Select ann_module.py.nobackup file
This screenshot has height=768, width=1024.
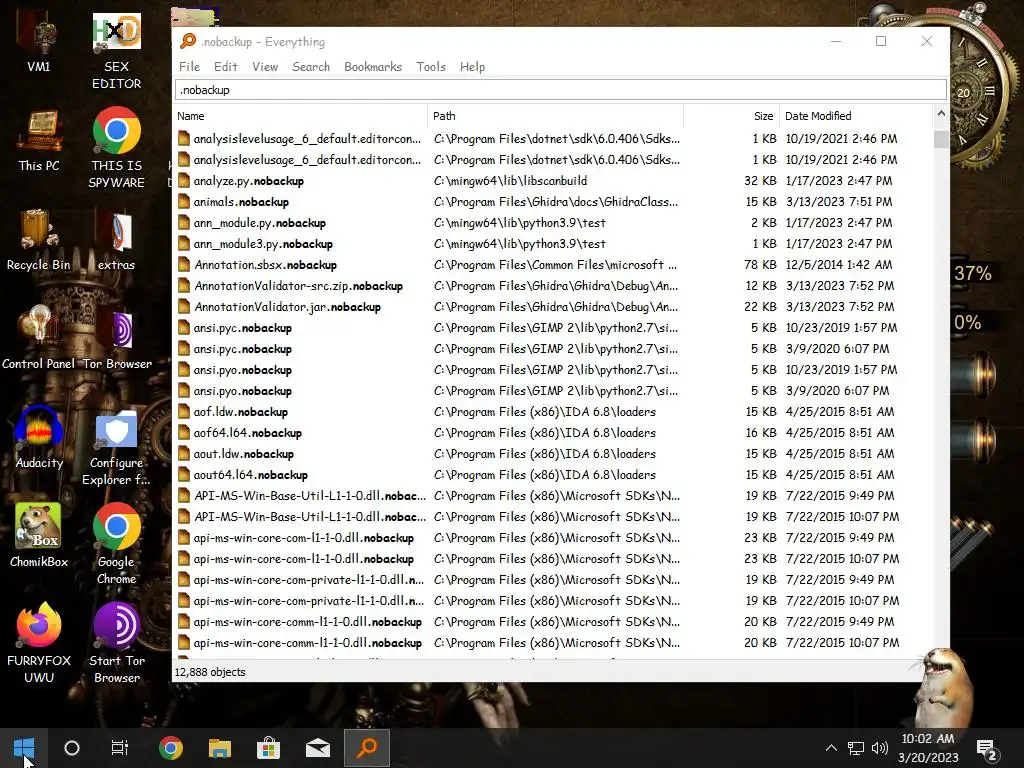[x=553, y=223]
